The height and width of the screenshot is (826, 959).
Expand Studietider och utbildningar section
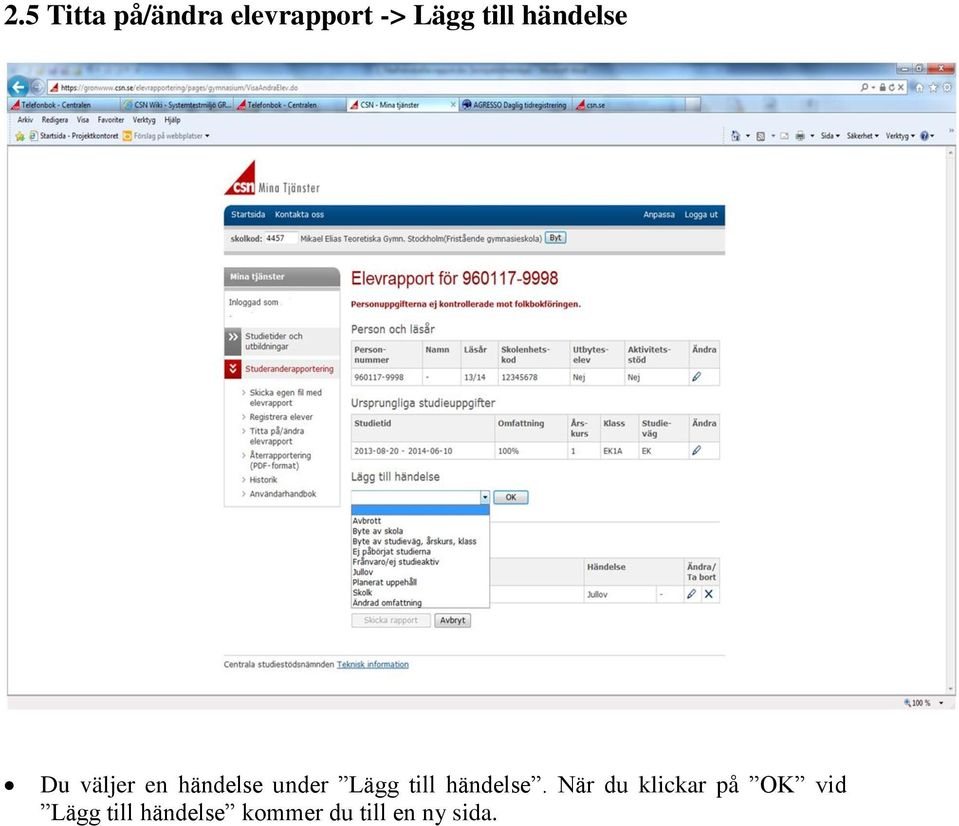(281, 341)
